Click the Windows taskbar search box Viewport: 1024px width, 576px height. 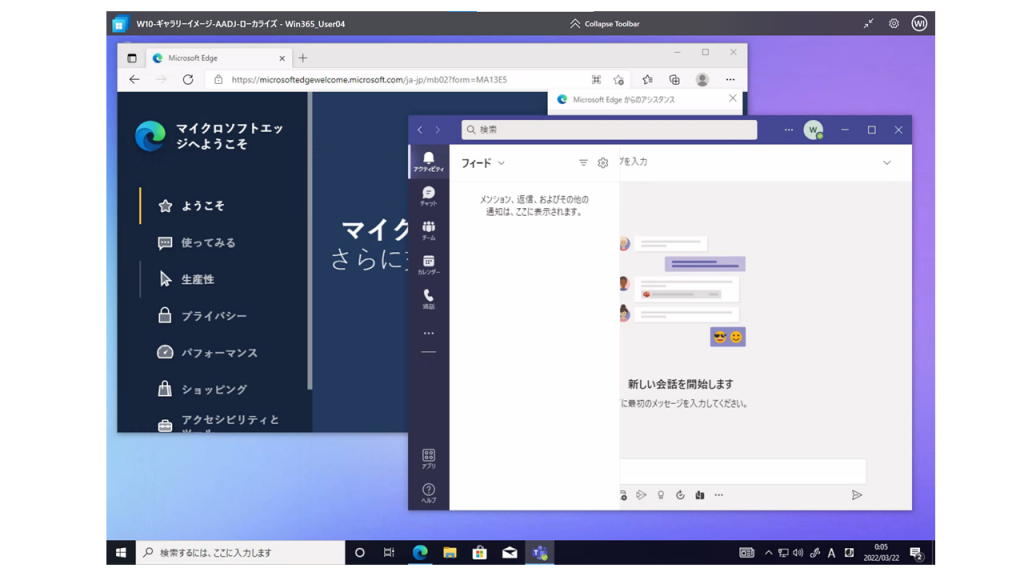coord(240,552)
